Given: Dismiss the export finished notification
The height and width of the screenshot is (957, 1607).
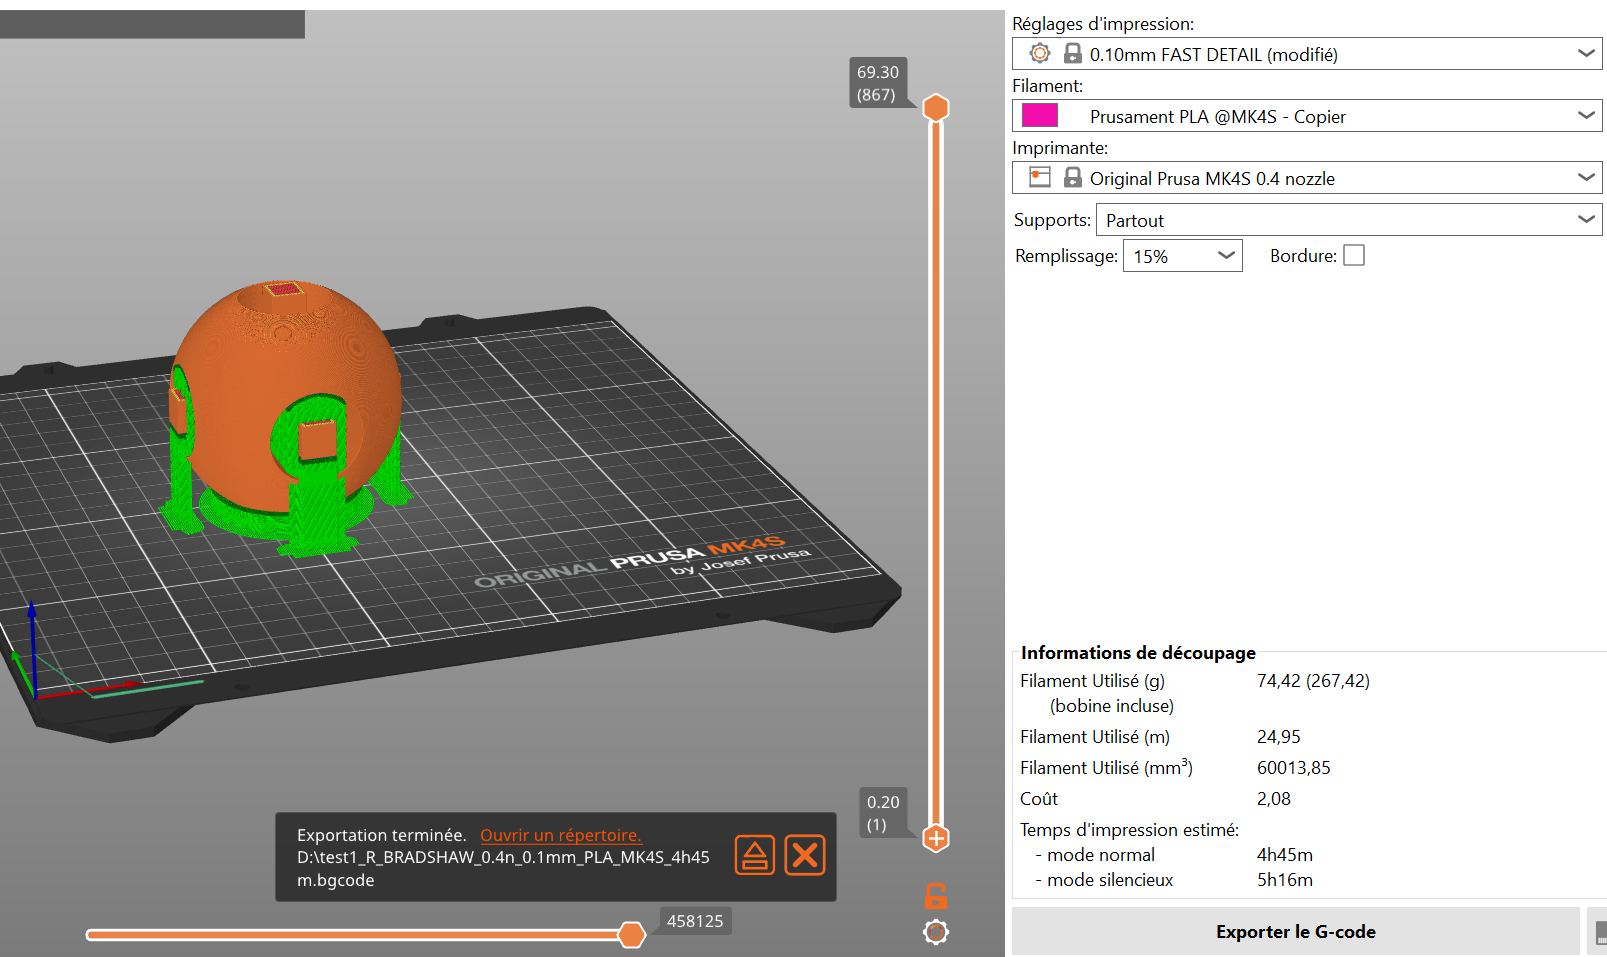Looking at the screenshot, I should 805,855.
